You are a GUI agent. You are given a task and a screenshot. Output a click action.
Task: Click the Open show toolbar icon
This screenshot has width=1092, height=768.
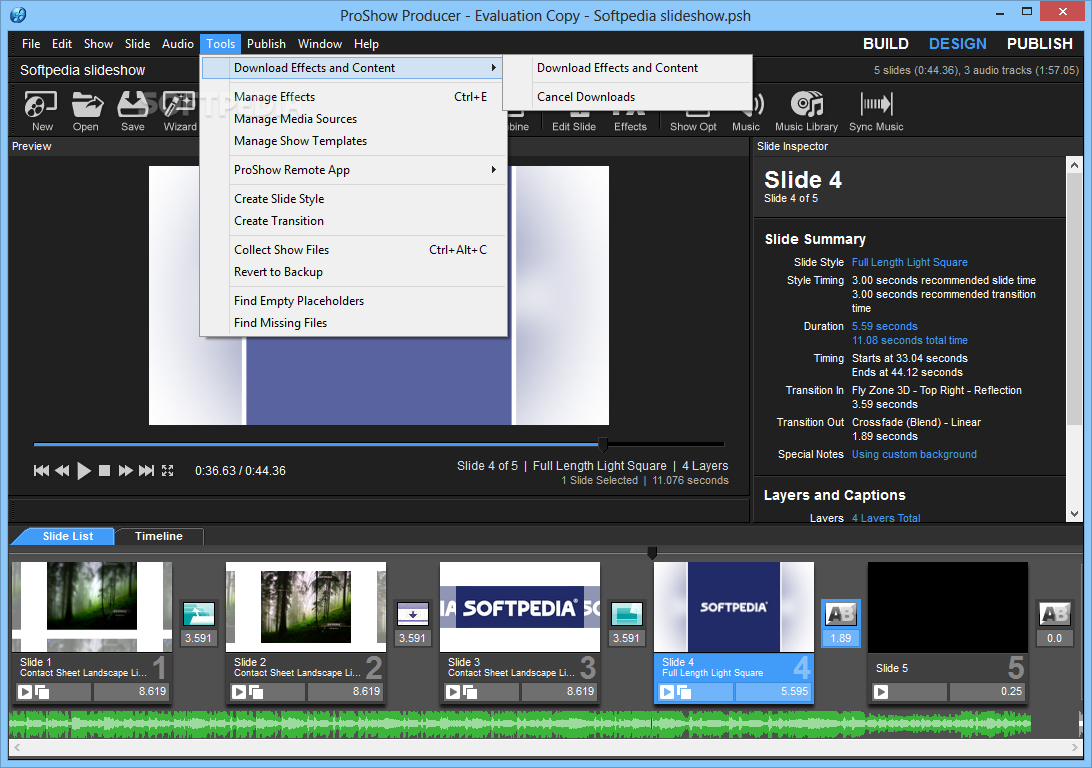pos(86,111)
